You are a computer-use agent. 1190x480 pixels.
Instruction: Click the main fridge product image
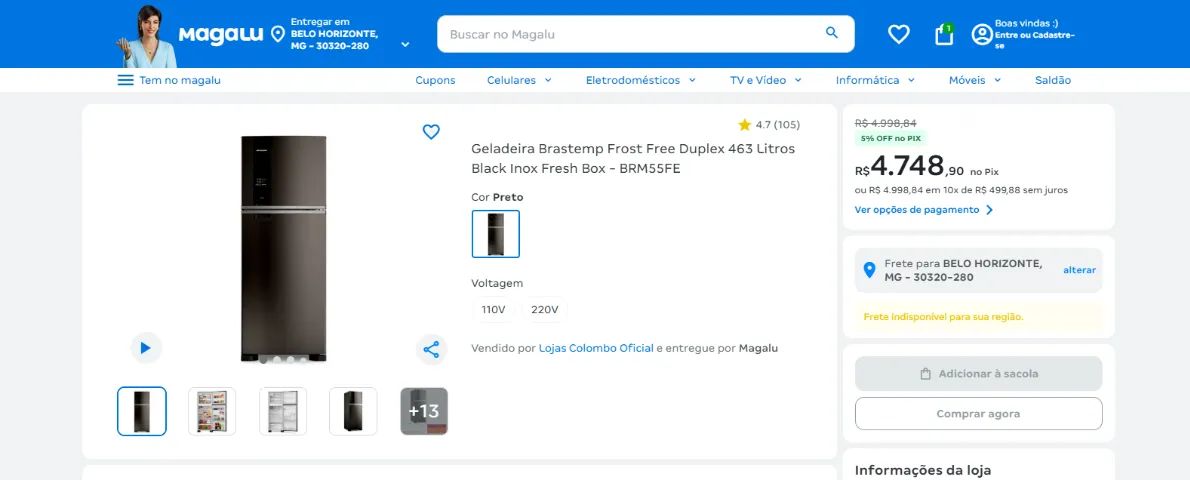coord(284,248)
